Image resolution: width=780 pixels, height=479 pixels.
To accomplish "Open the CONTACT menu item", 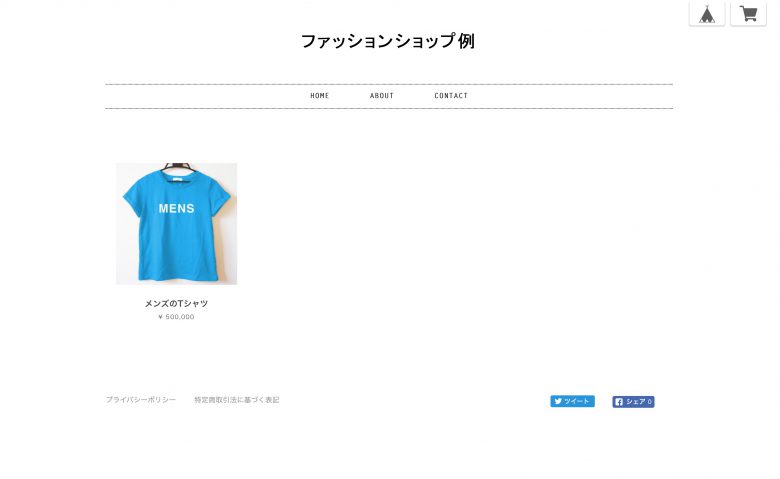I will click(x=451, y=96).
